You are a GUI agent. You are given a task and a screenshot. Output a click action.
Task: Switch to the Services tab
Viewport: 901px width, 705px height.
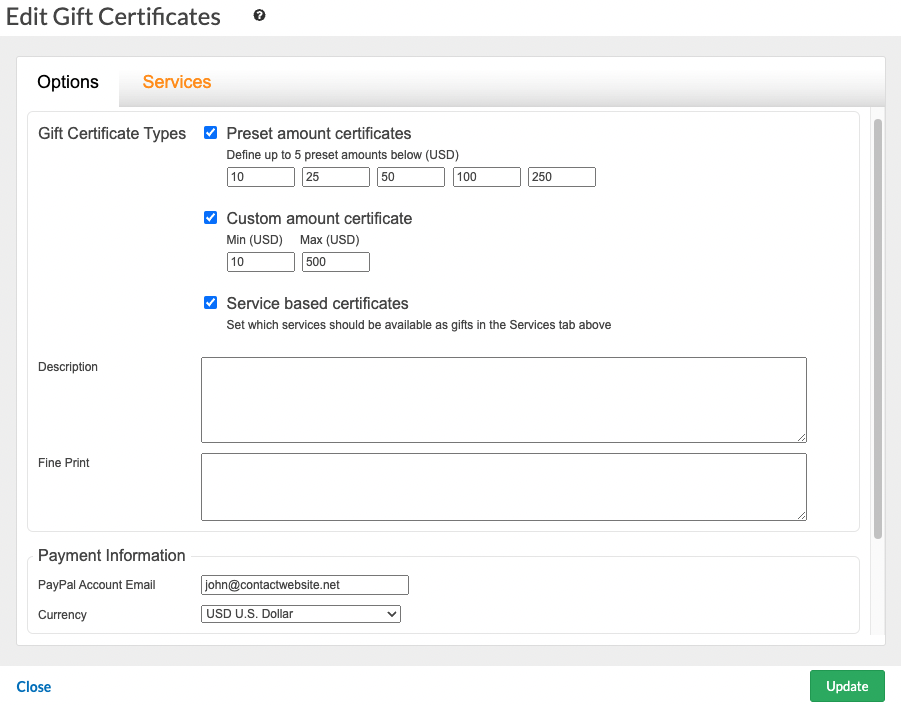coord(176,81)
